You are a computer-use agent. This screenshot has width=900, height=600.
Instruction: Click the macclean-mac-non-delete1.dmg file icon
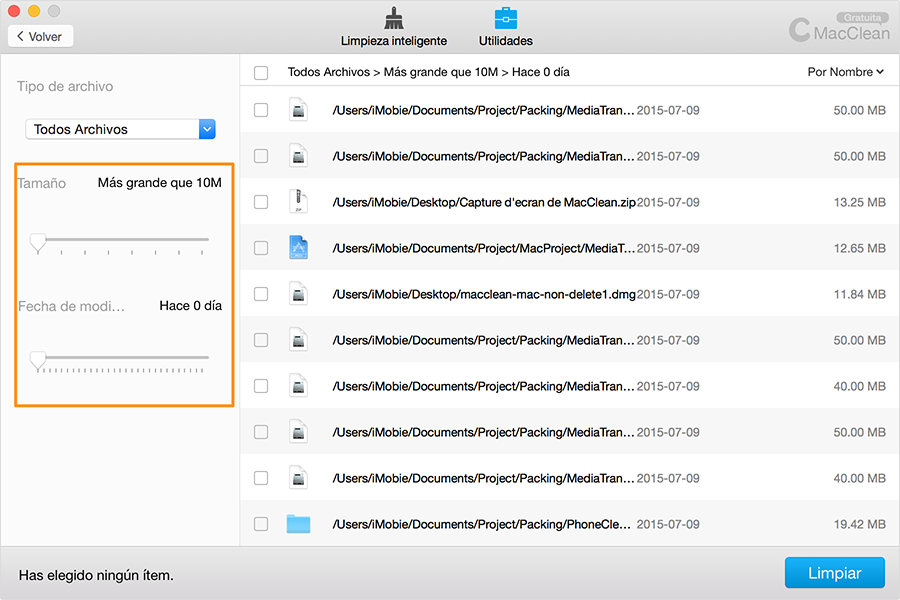[x=298, y=294]
